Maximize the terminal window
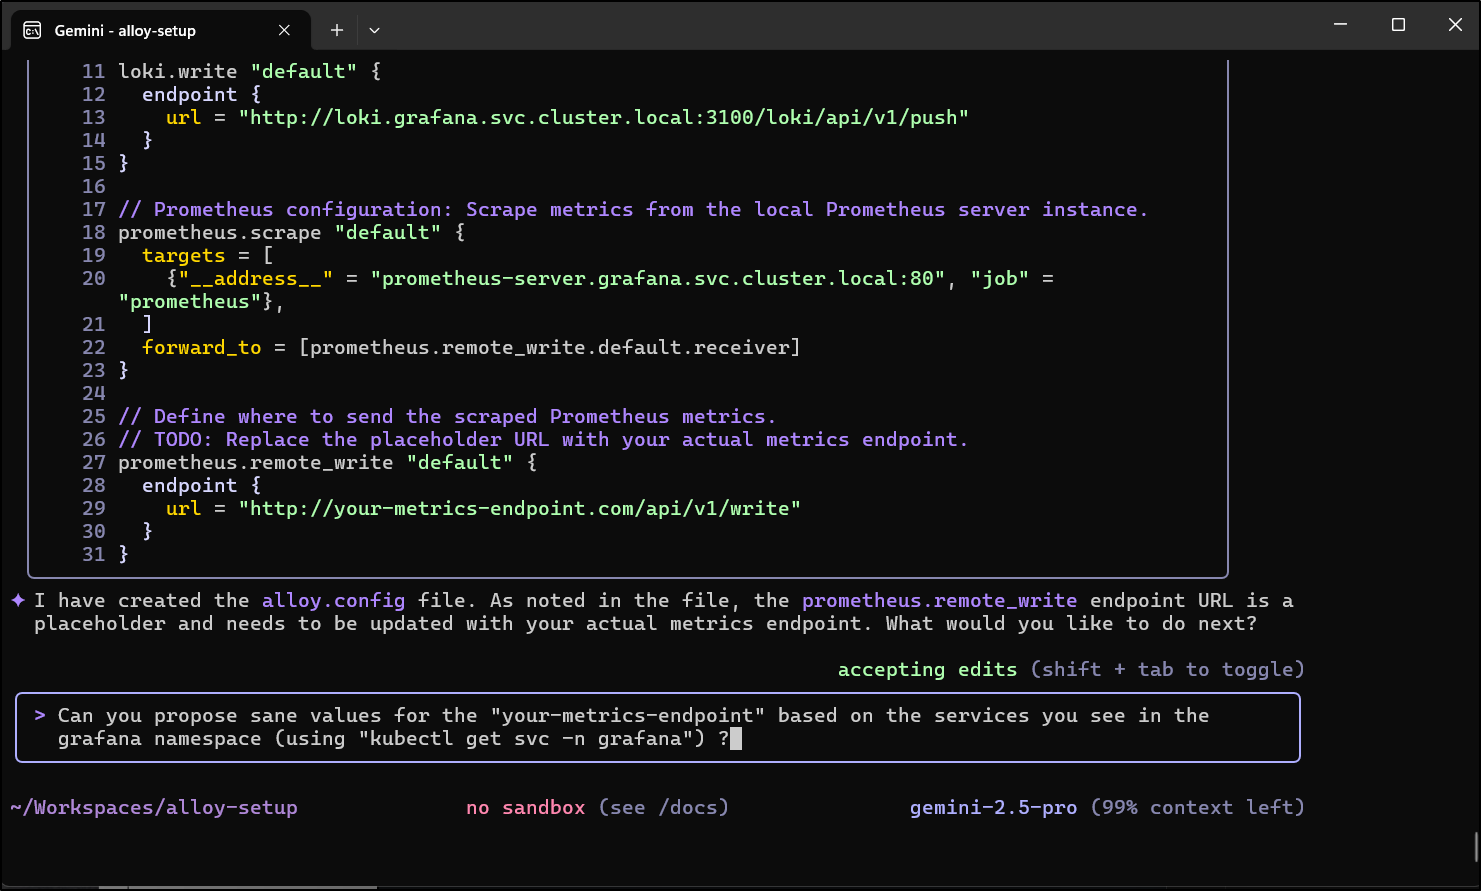1481x891 pixels. tap(1398, 25)
